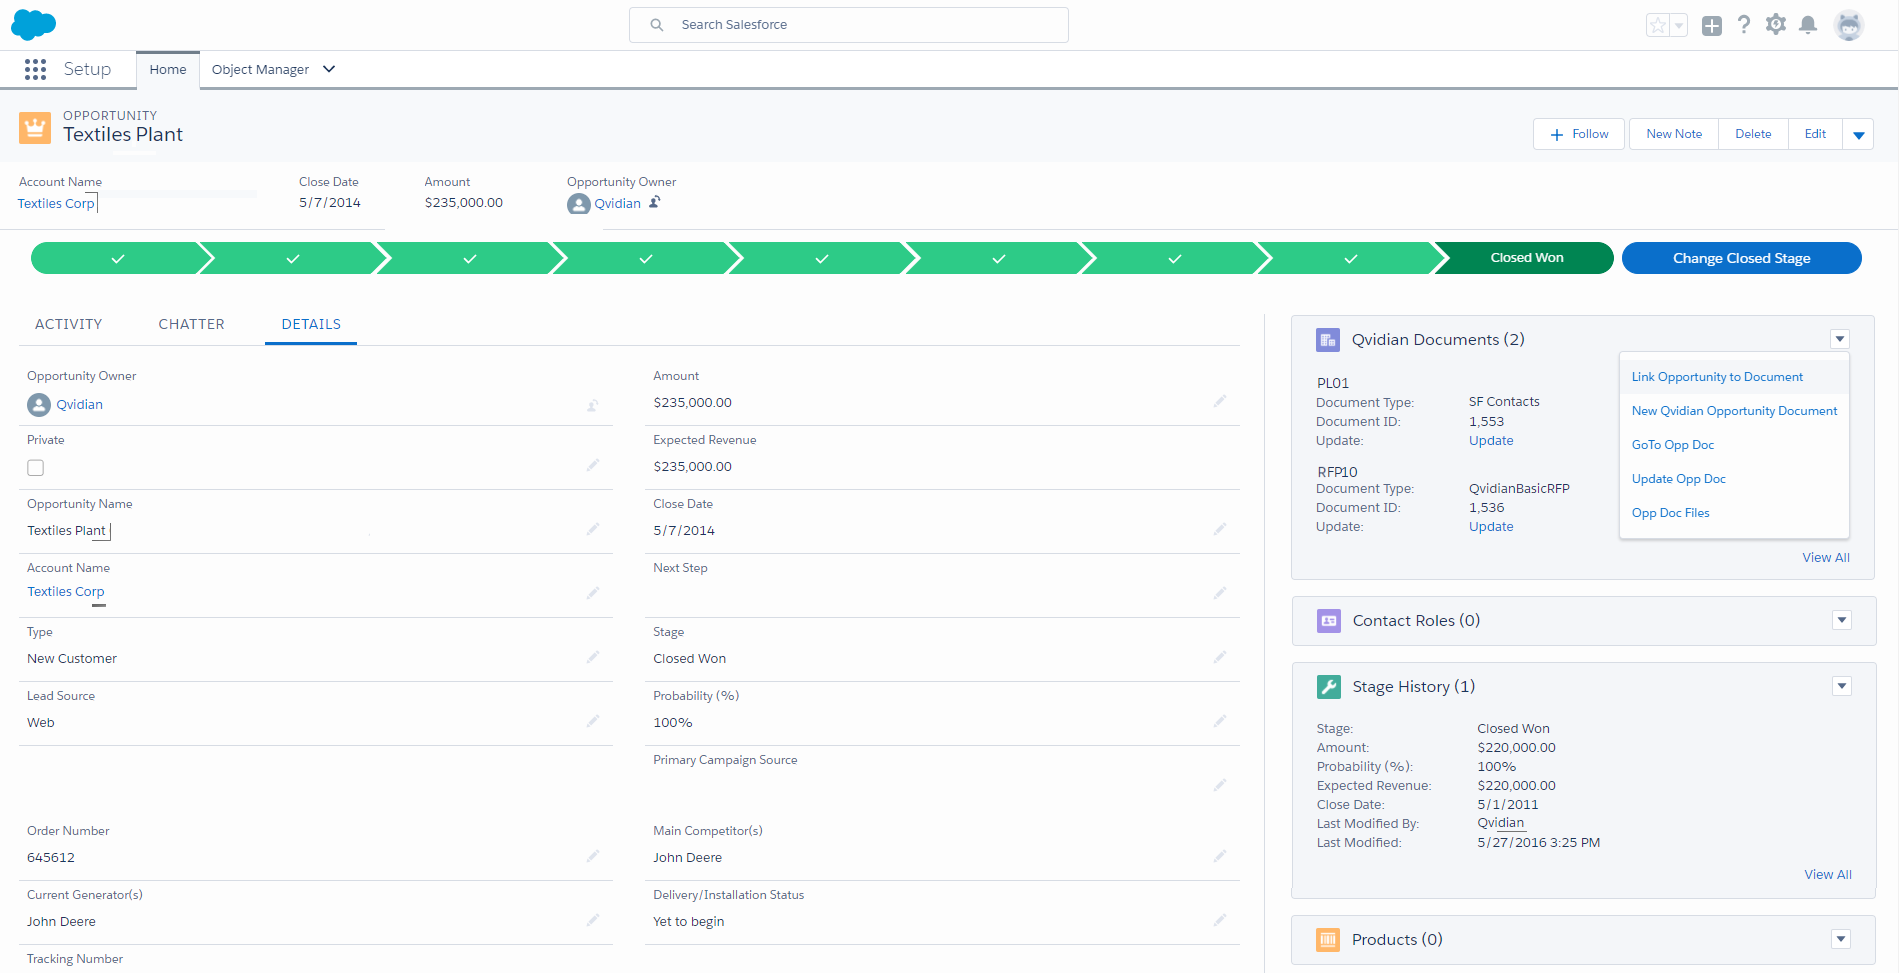Edit the Private field pencil icon

click(x=593, y=465)
